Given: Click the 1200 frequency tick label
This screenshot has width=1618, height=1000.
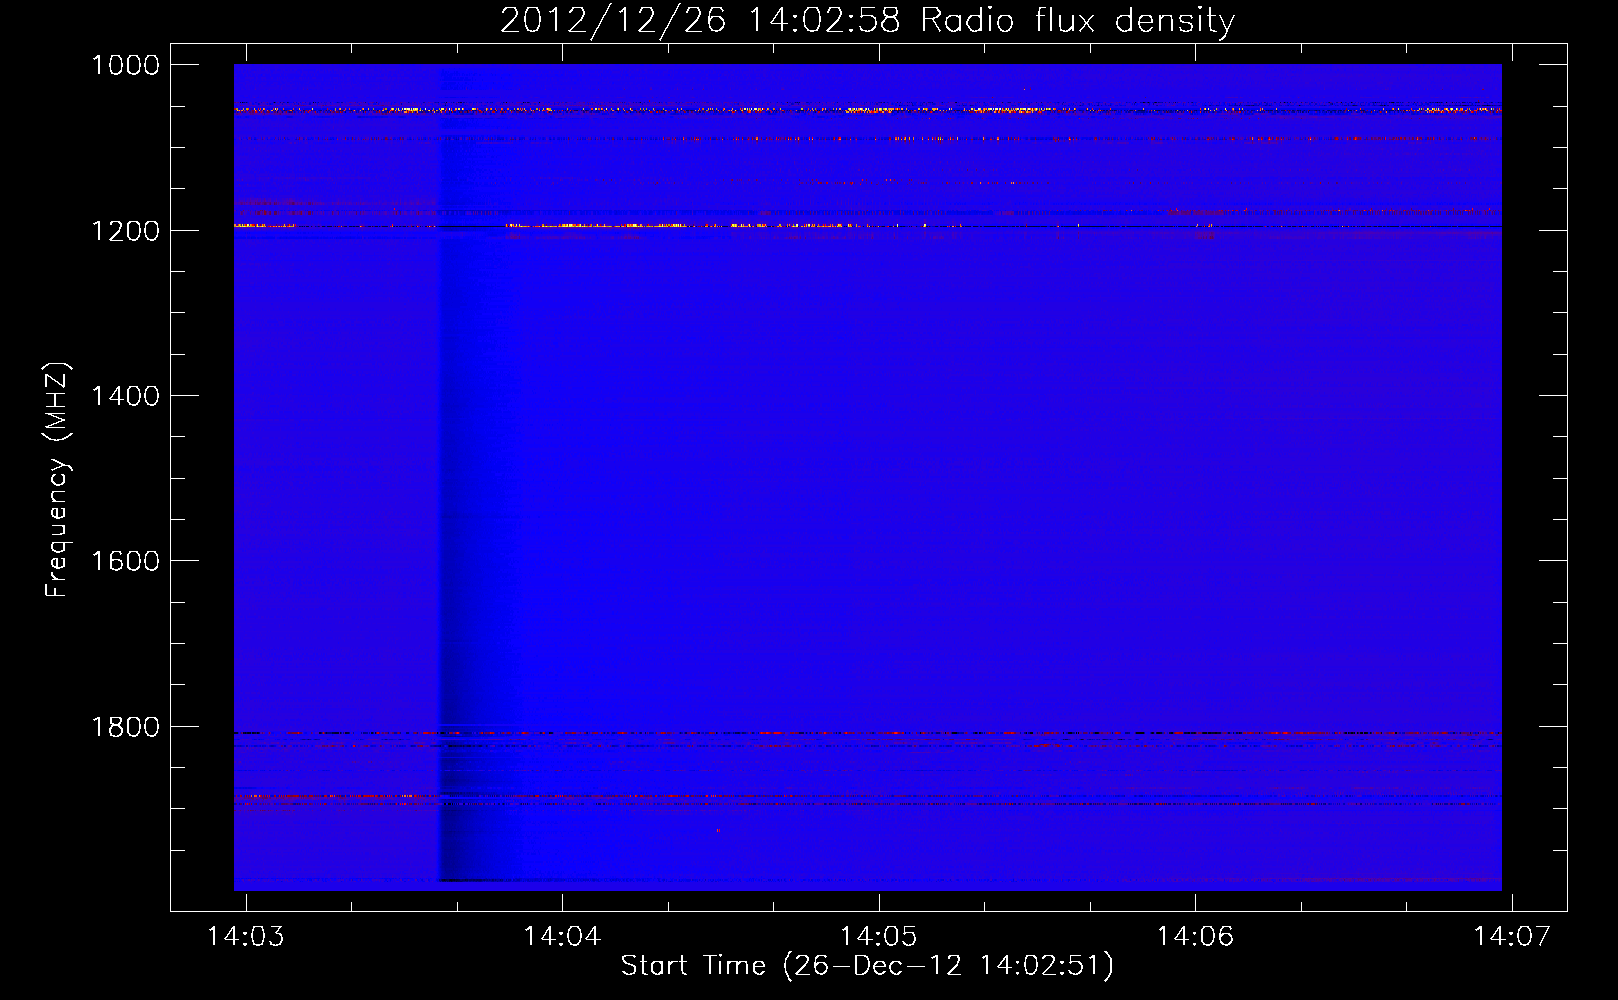Looking at the screenshot, I should coord(125,231).
